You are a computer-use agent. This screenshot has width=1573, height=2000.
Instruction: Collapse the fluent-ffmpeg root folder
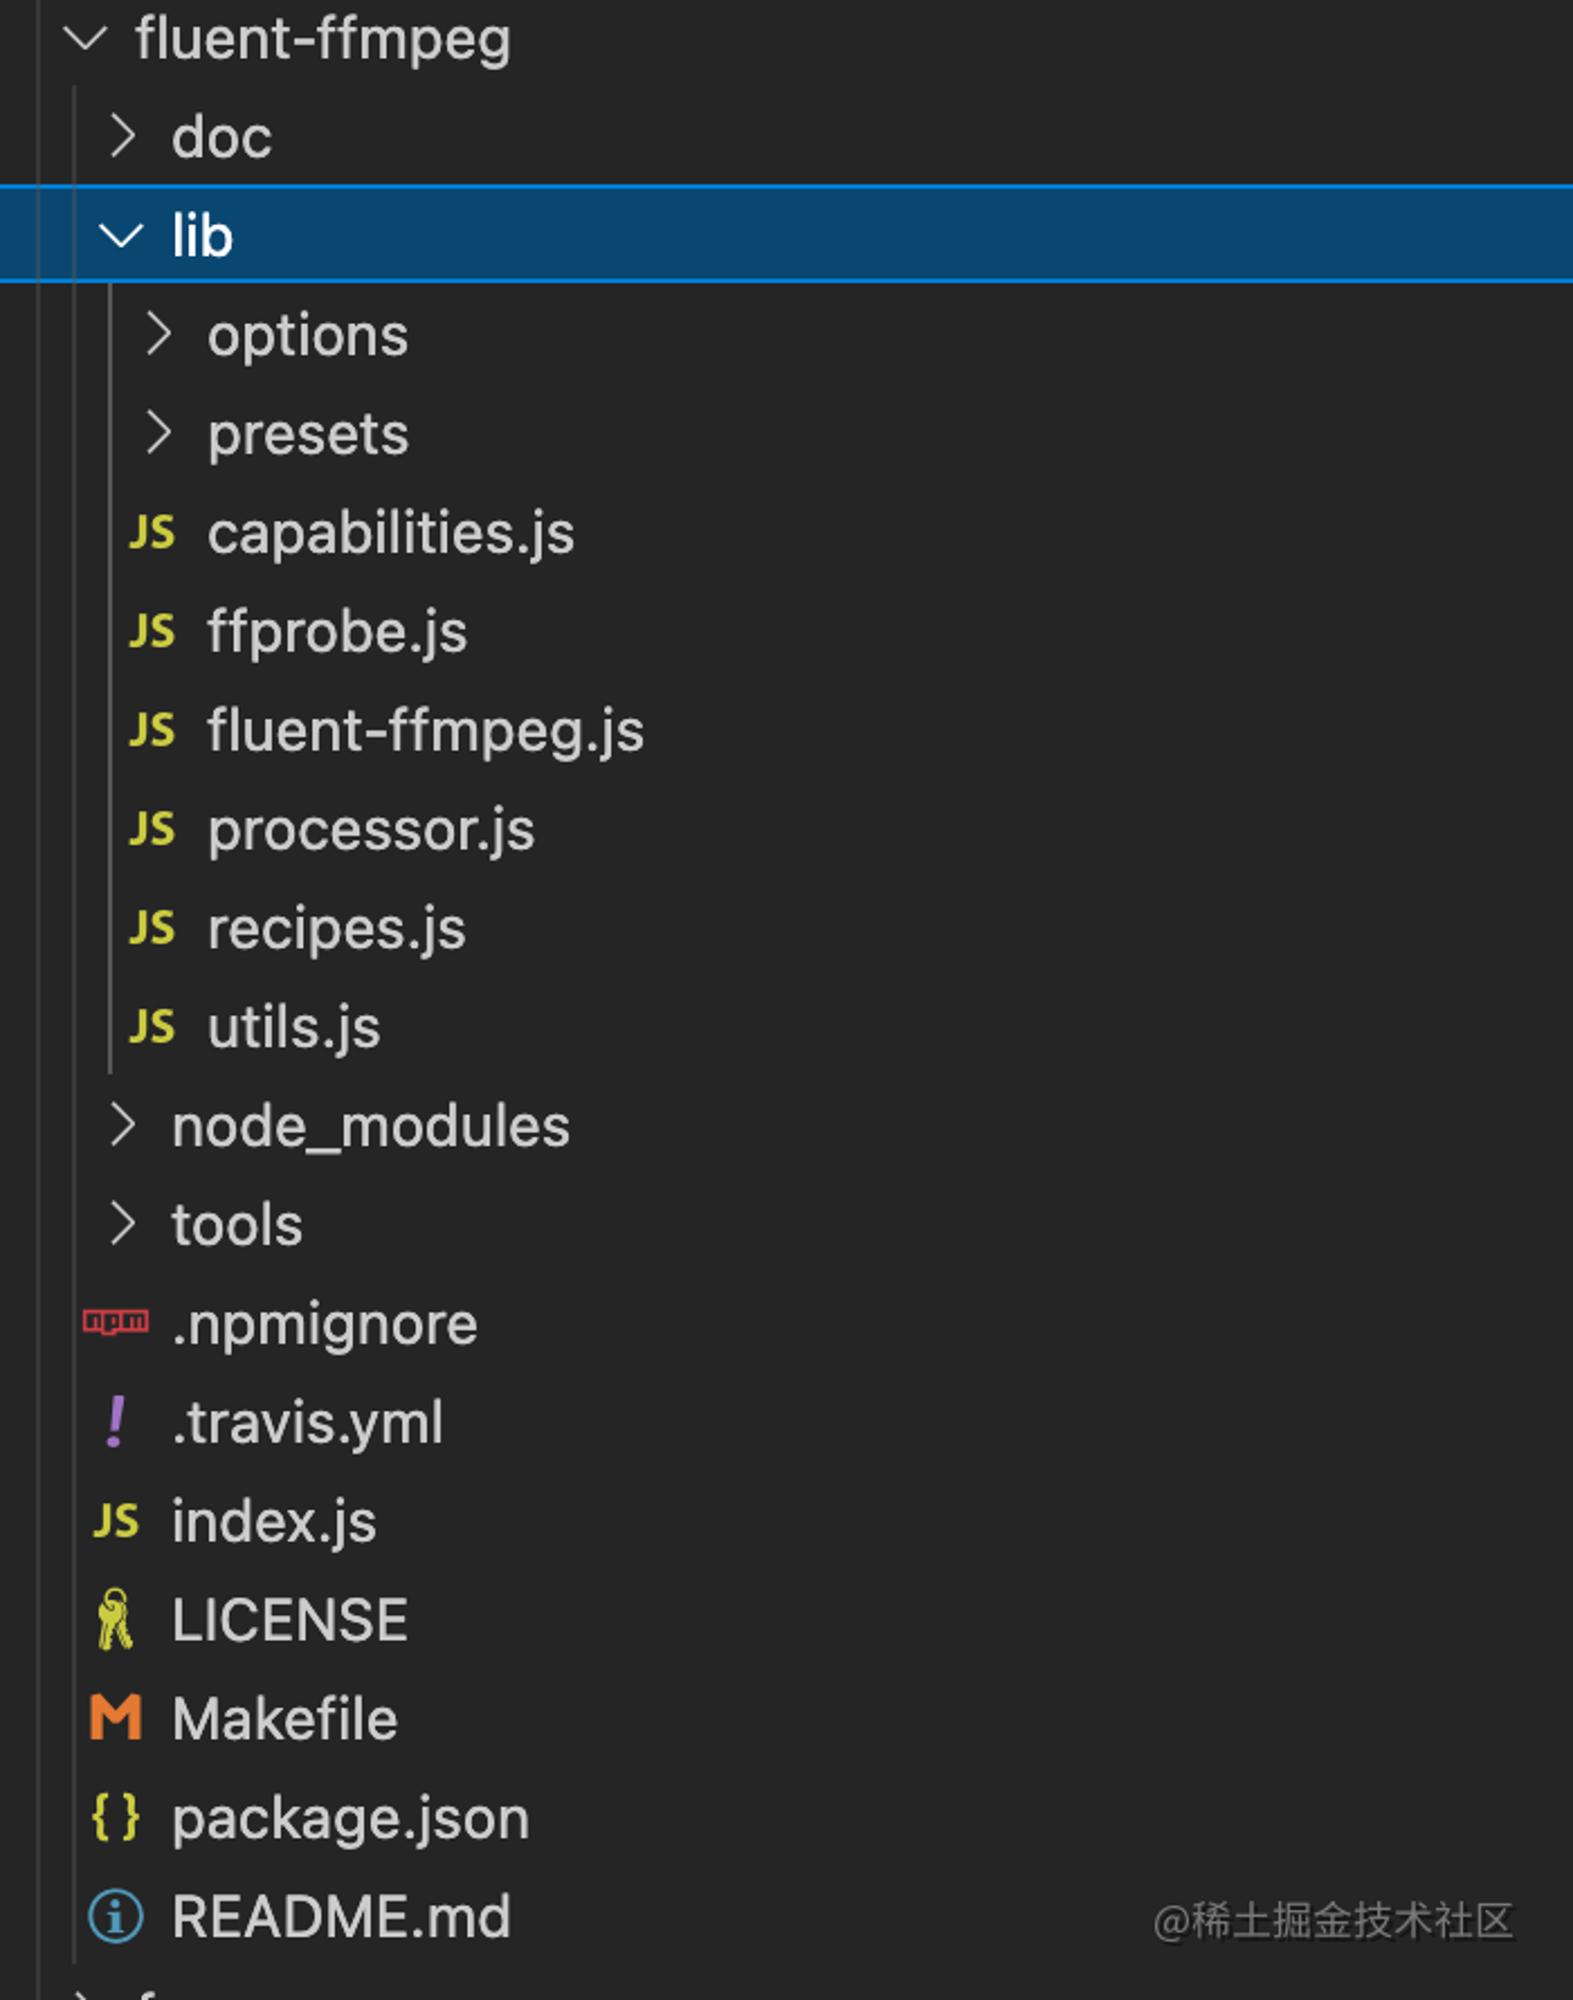coord(85,39)
